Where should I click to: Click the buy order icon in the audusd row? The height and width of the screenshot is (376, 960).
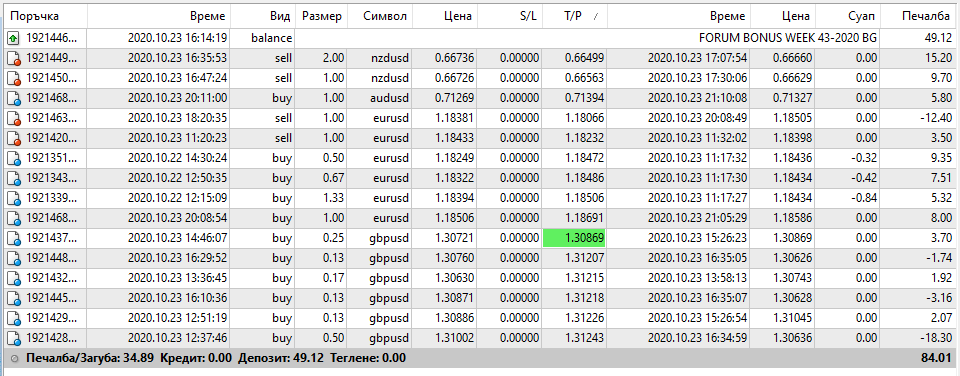(x=13, y=99)
